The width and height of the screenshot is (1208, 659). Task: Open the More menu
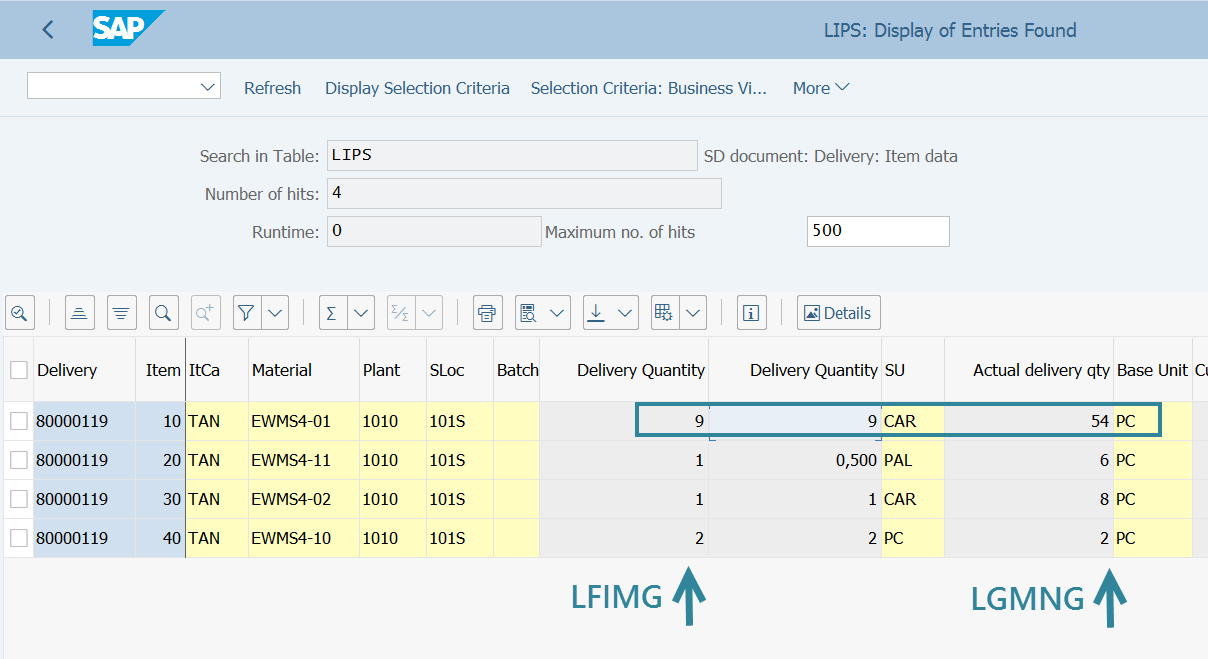coord(820,88)
